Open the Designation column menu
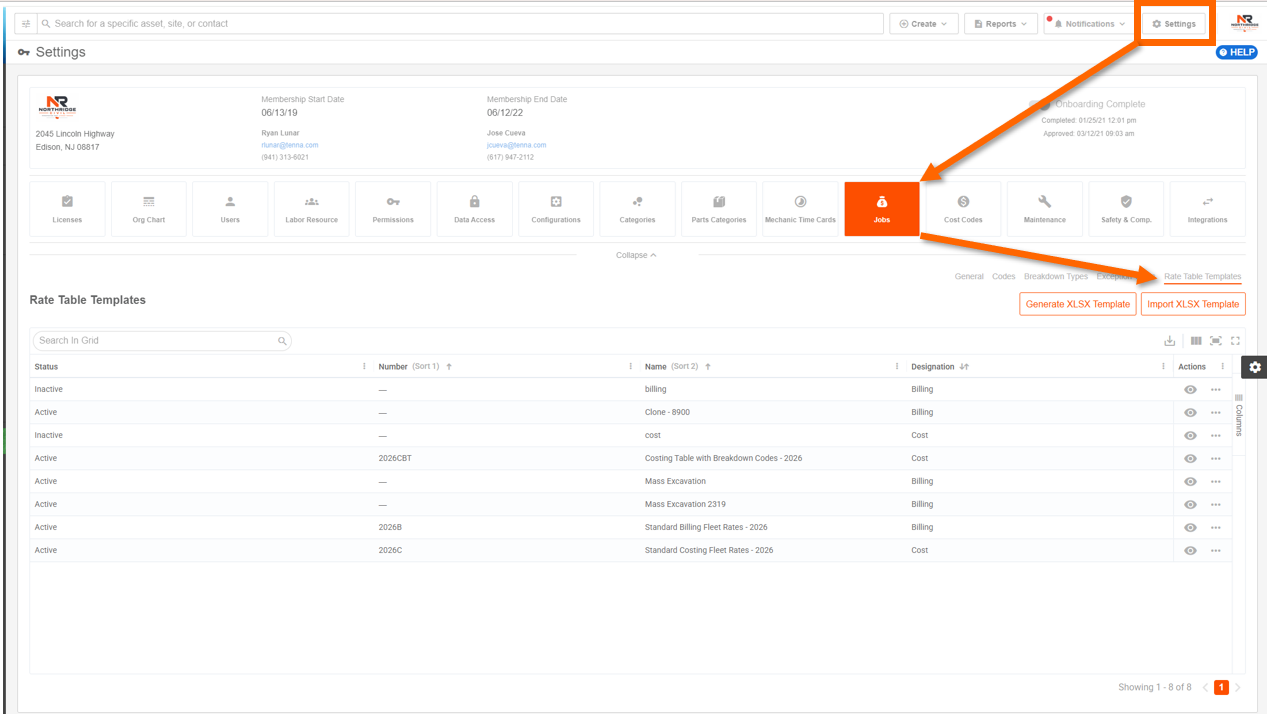The image size is (1267, 714). 1163,367
